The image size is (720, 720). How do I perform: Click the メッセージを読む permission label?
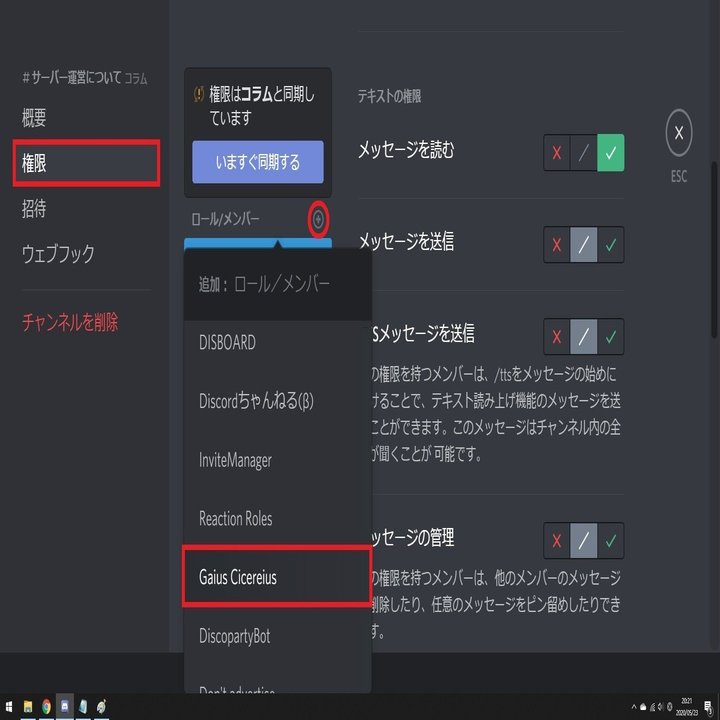pyautogui.click(x=406, y=149)
